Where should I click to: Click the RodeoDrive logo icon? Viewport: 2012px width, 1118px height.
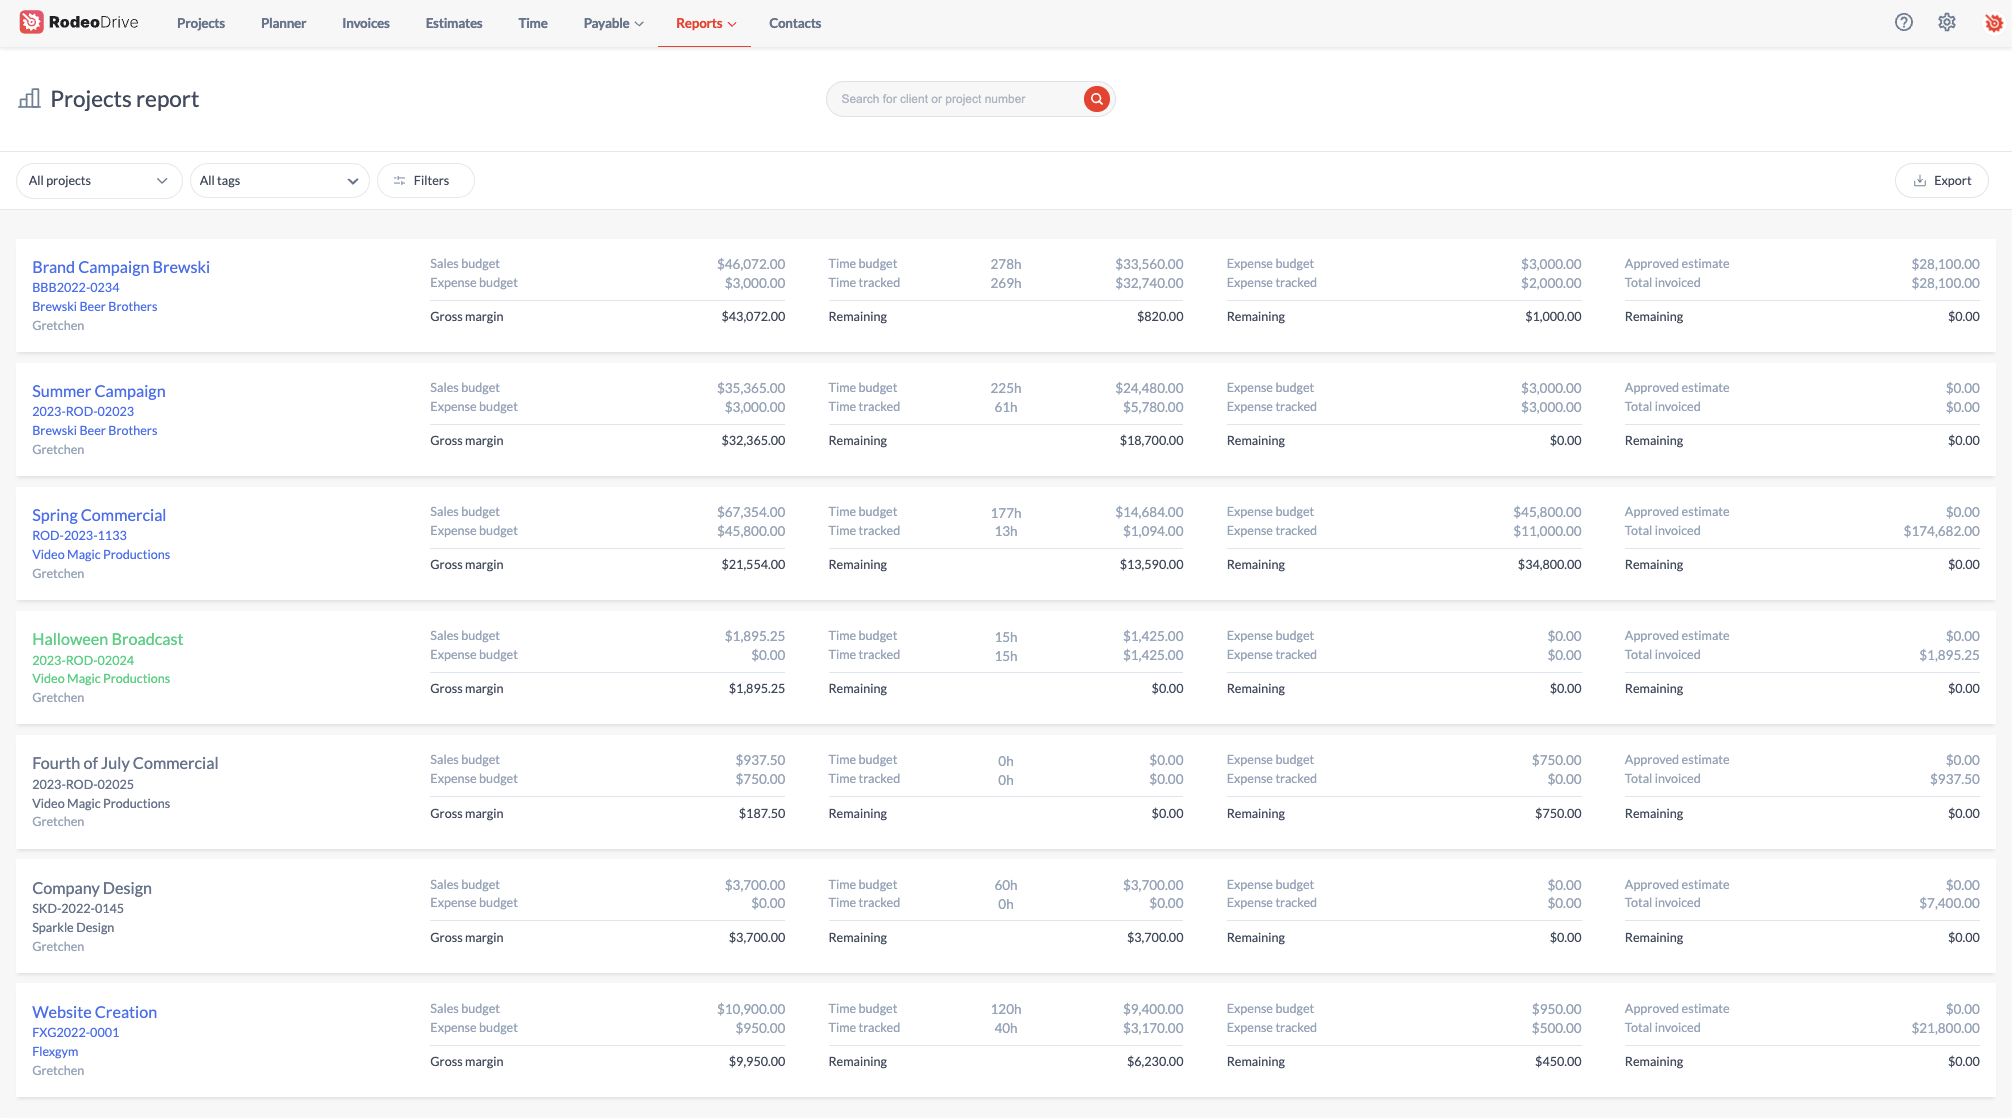click(x=32, y=21)
